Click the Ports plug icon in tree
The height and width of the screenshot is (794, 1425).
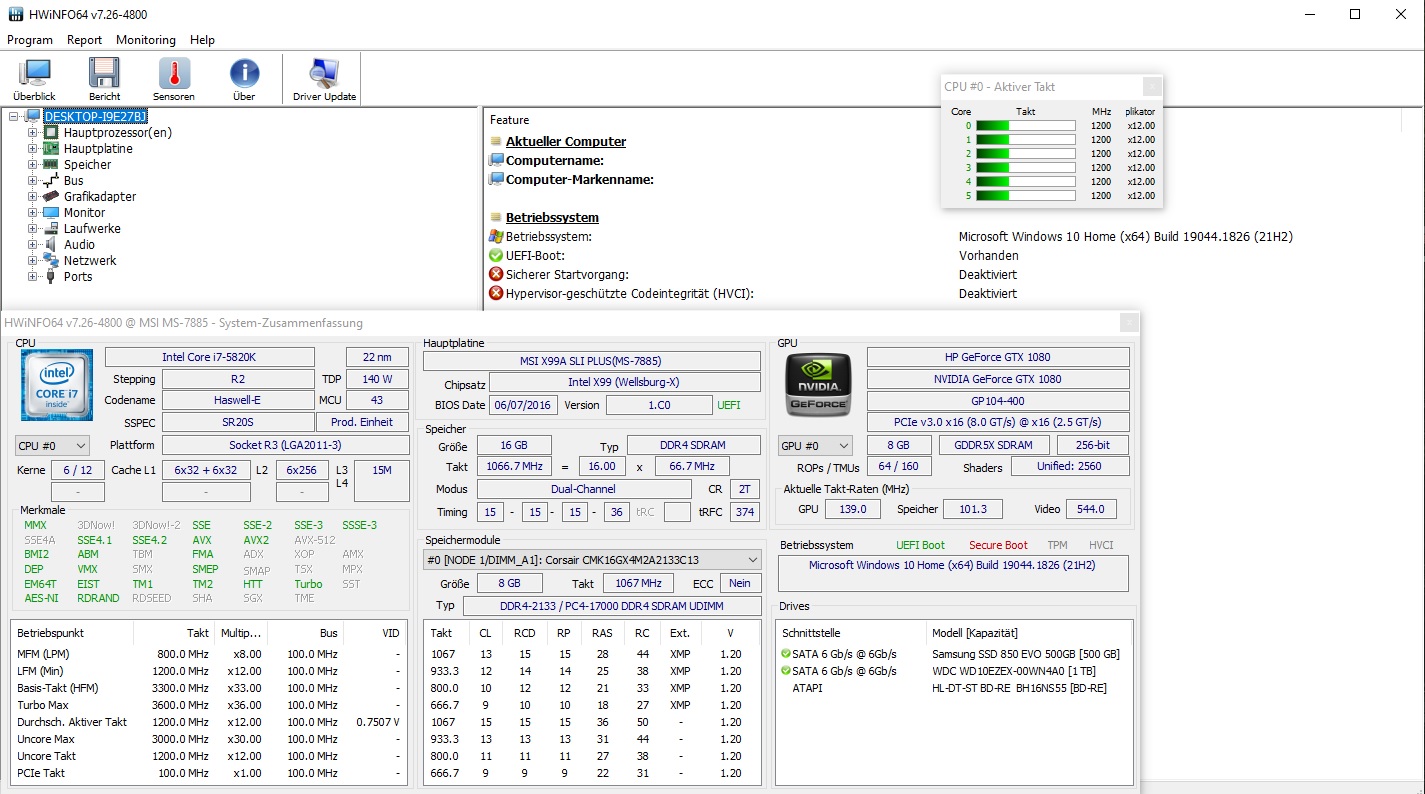(x=51, y=276)
